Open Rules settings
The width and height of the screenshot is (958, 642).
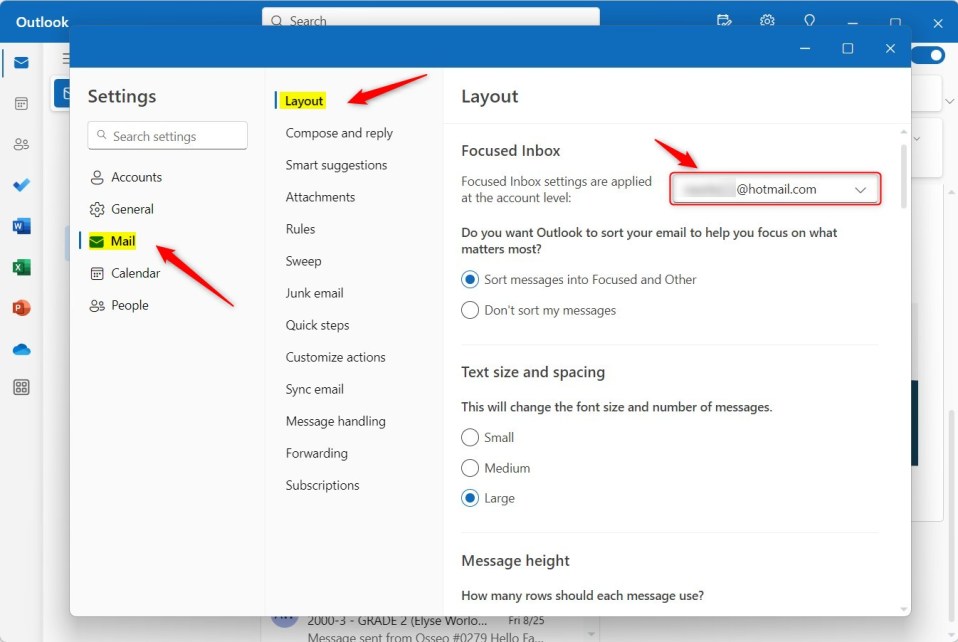click(300, 229)
